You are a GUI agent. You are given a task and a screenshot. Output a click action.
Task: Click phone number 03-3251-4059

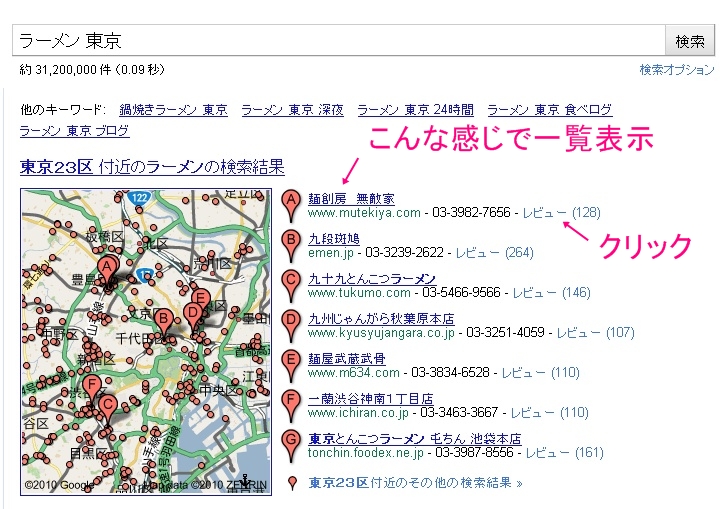coord(505,332)
